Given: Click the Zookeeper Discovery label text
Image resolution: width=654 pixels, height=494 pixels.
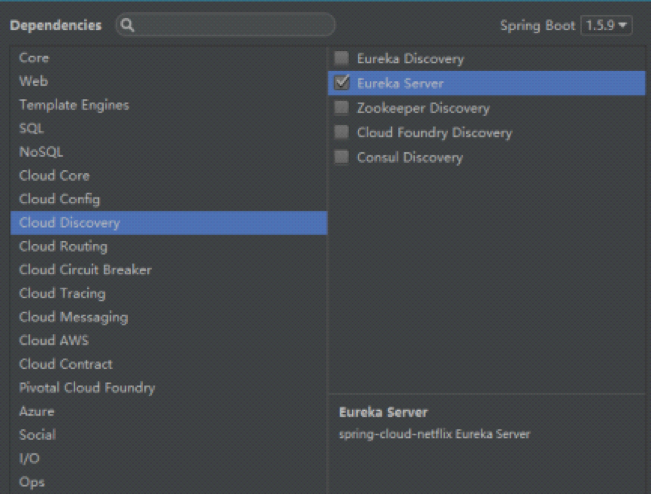Looking at the screenshot, I should click(x=423, y=108).
